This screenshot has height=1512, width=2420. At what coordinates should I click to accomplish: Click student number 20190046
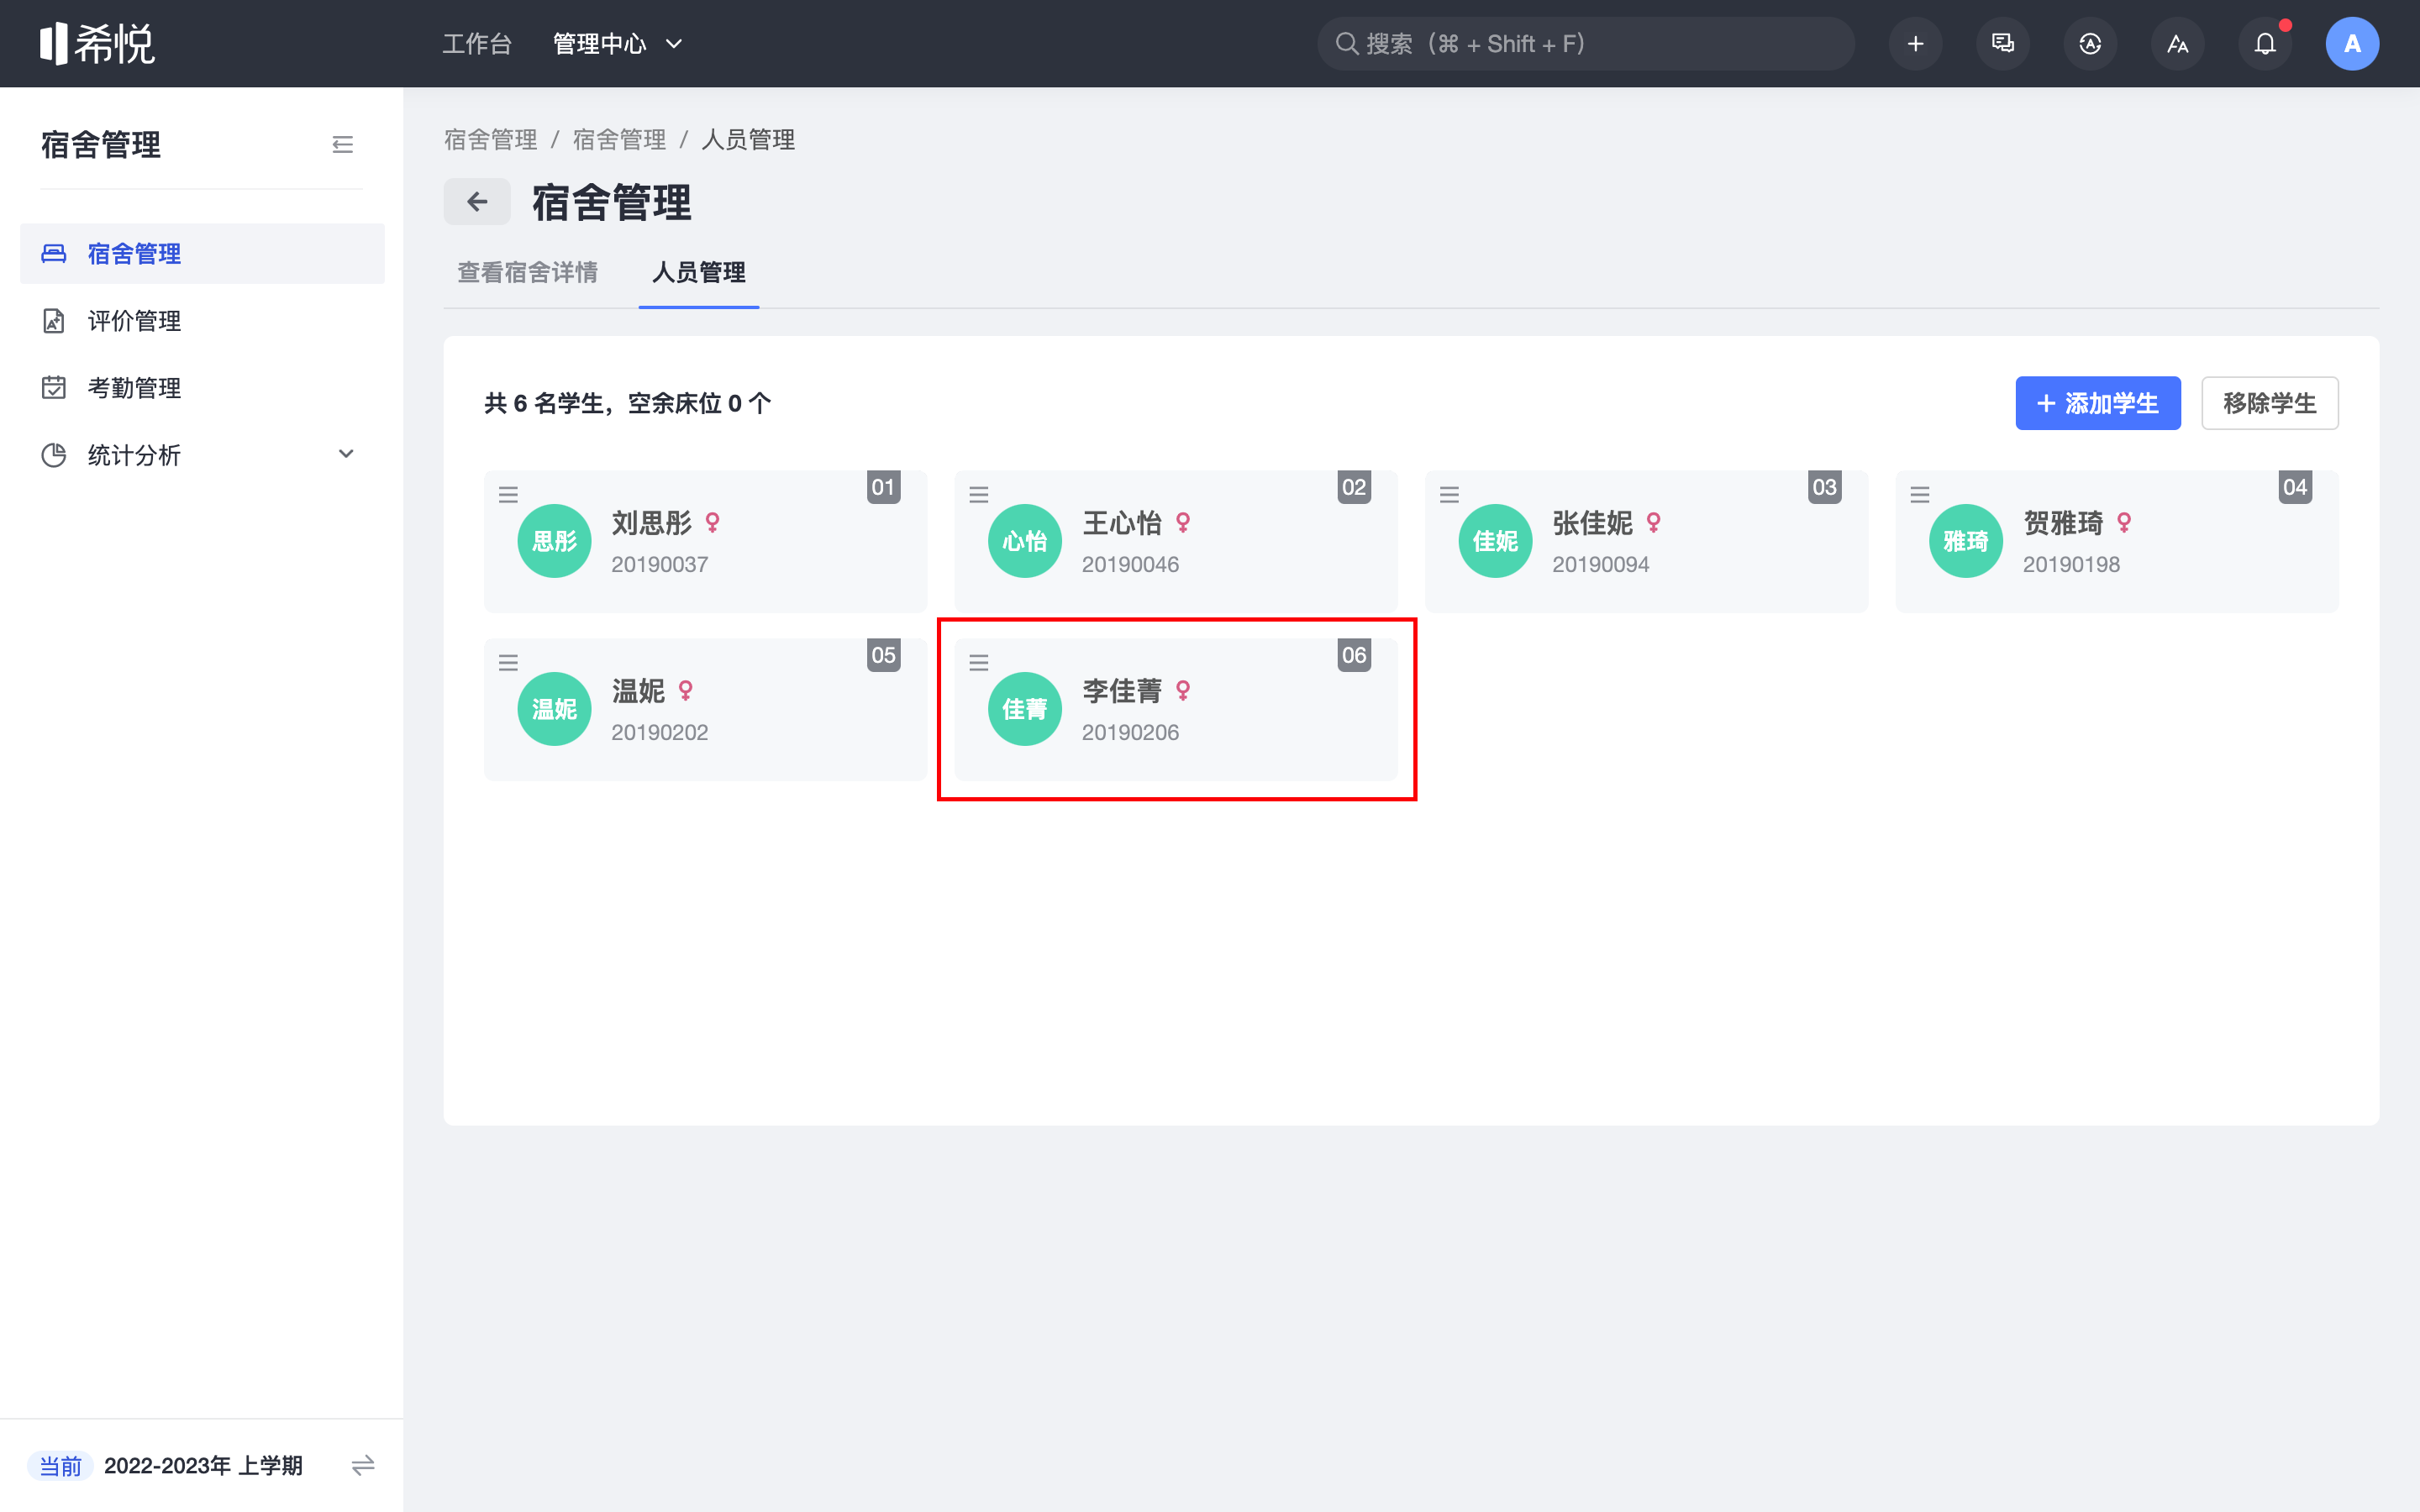[1131, 564]
